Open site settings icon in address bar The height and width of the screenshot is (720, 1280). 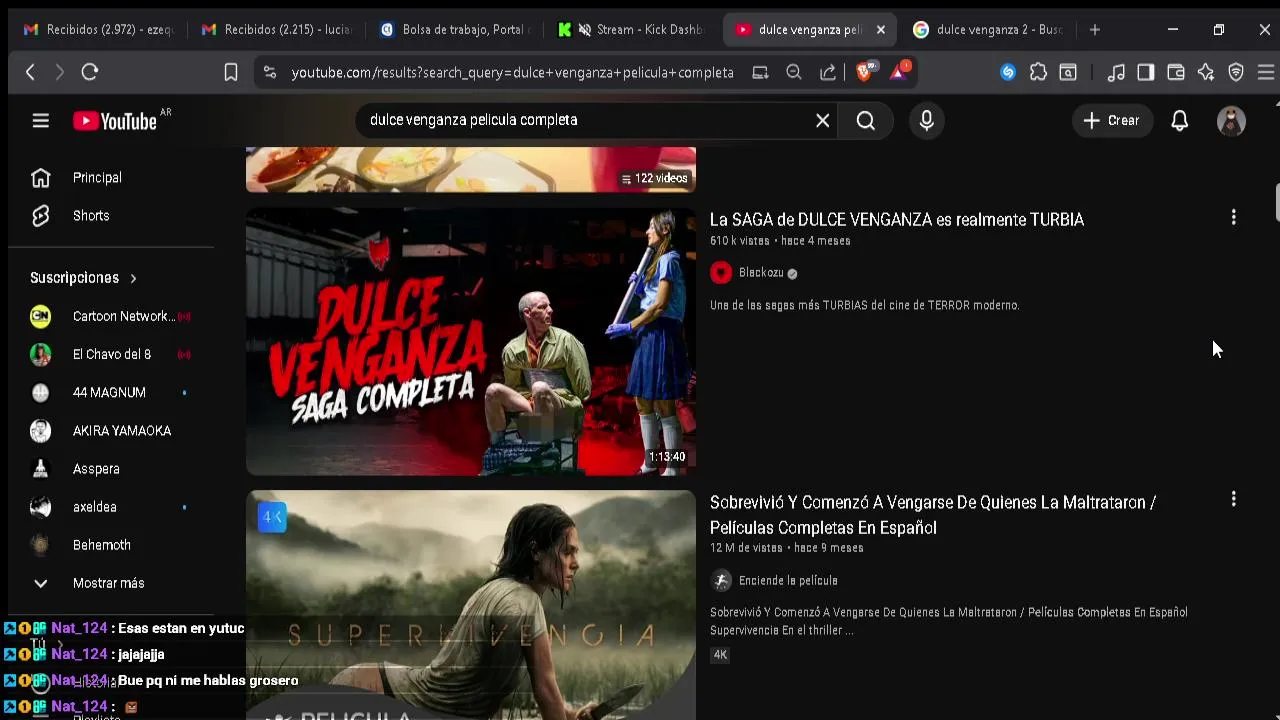pos(270,72)
